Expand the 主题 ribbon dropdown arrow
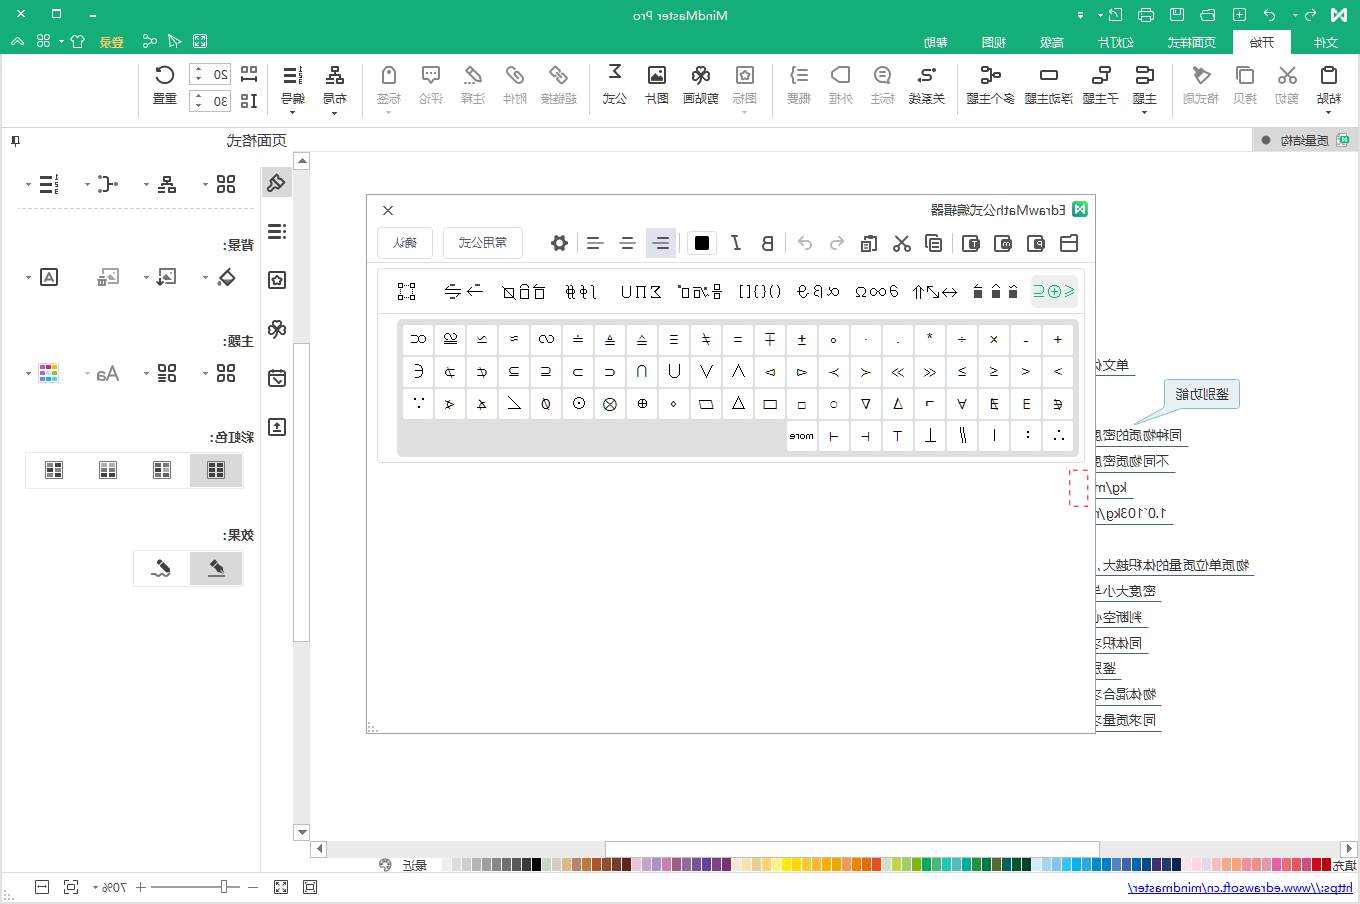The width and height of the screenshot is (1360, 904). (x=1145, y=113)
